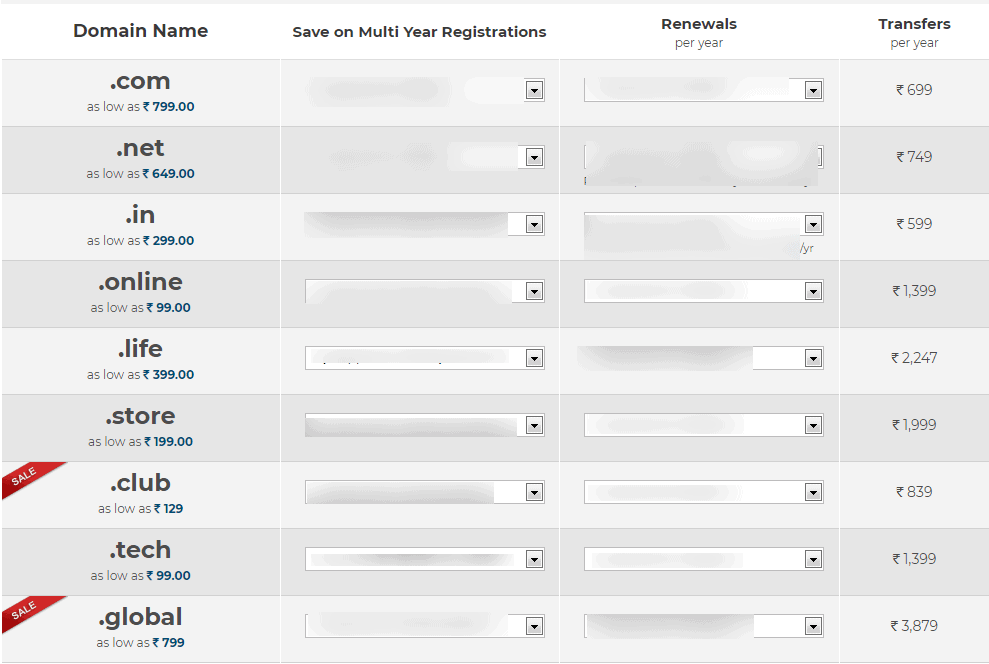The width and height of the screenshot is (989, 664).
Task: Select the .tech domain name
Action: click(x=140, y=549)
